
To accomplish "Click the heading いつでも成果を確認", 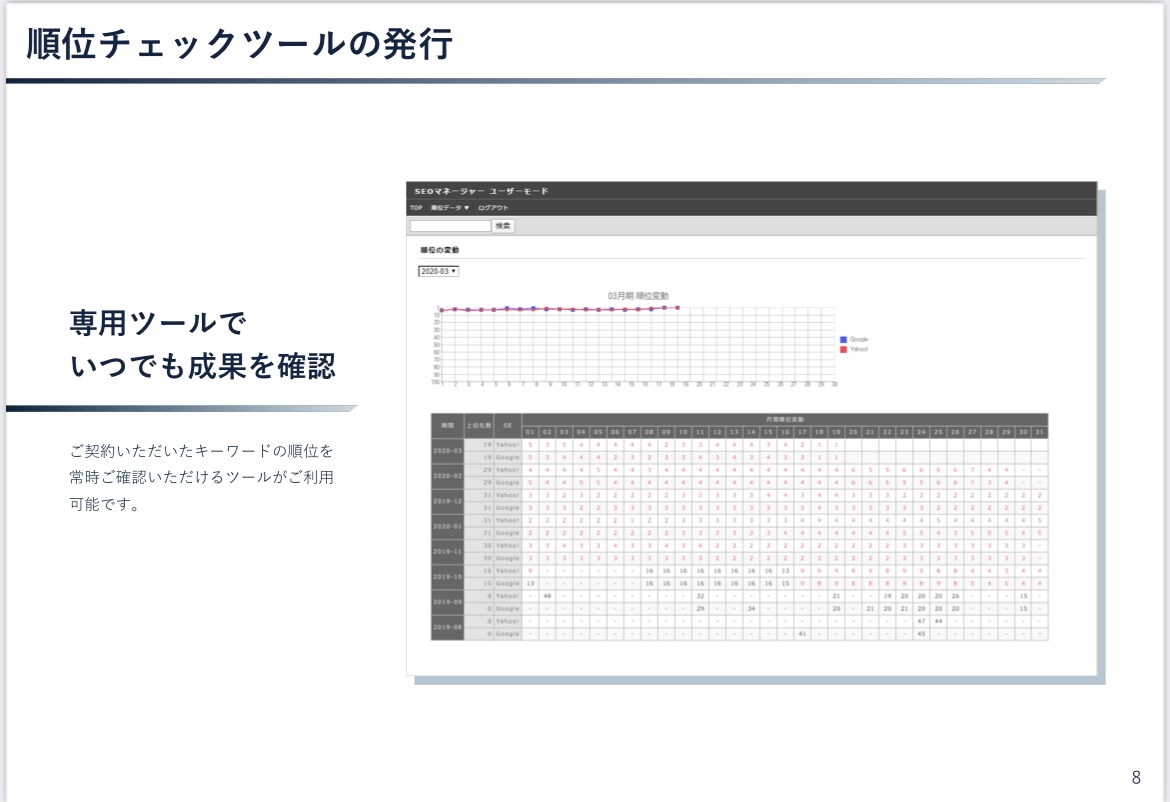I will point(203,366).
